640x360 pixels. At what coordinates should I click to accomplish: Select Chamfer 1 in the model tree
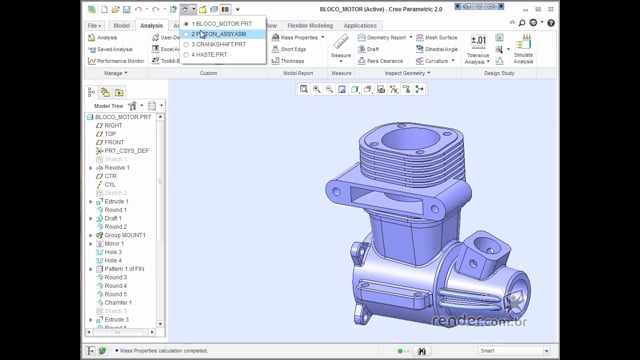(114, 303)
